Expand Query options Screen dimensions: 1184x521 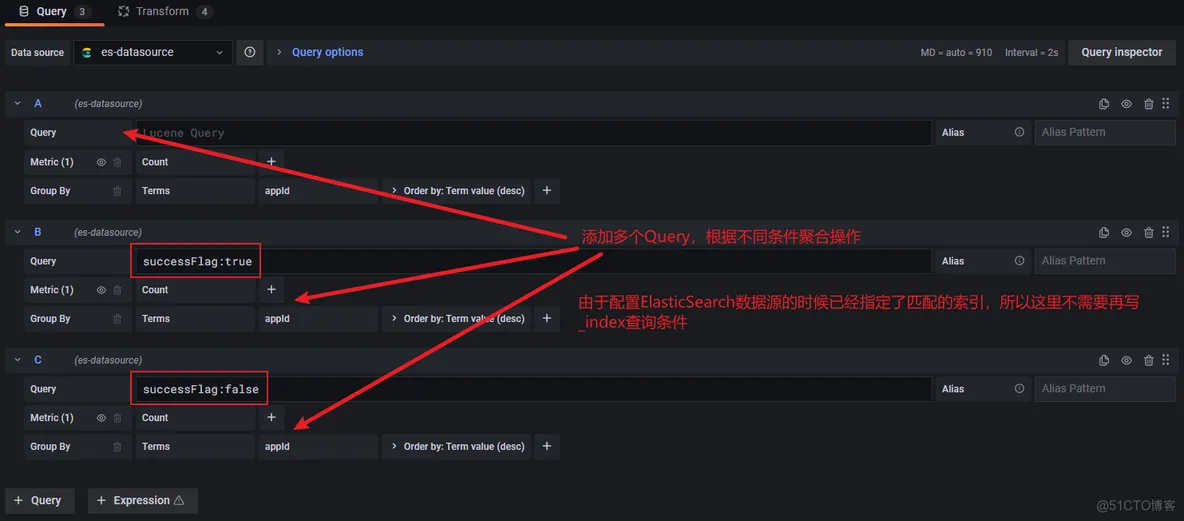click(x=320, y=52)
